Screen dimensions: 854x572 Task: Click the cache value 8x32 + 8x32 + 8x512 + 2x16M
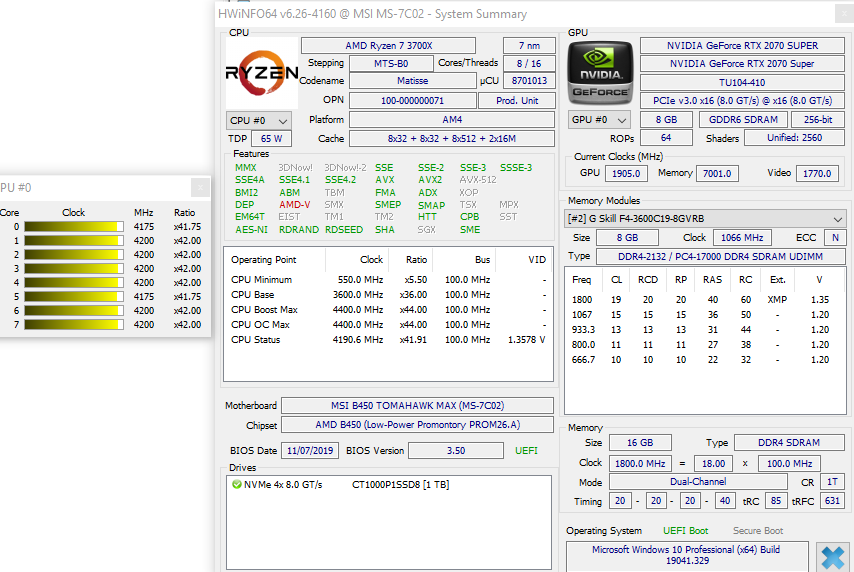(x=452, y=138)
